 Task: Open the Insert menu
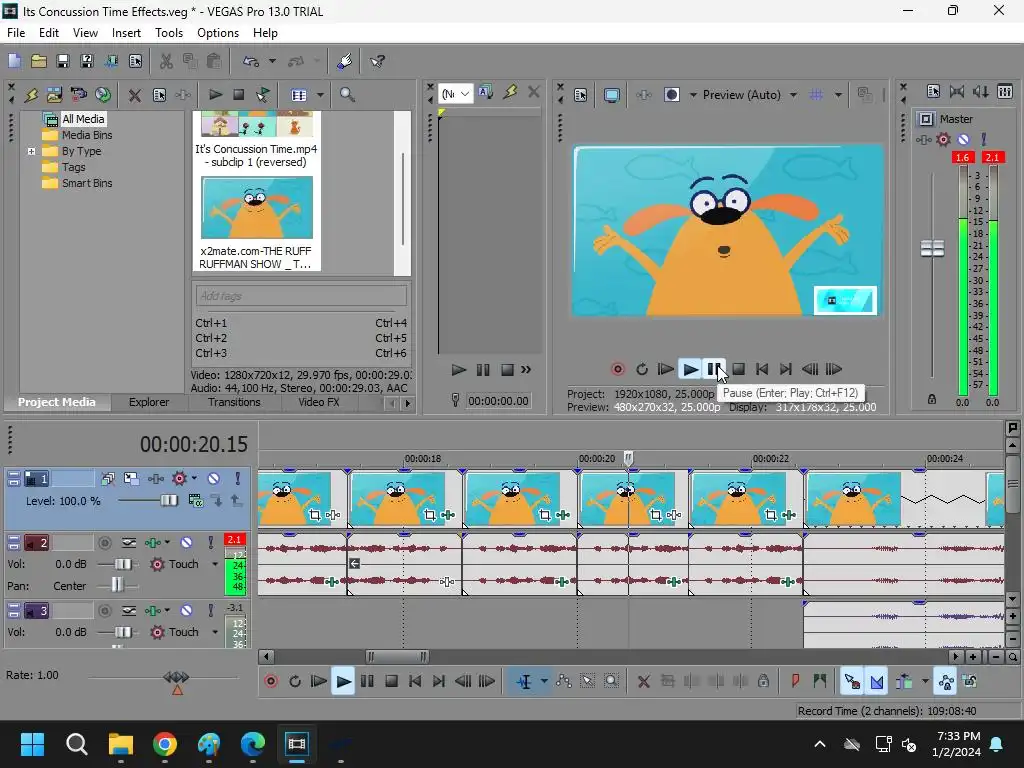[126, 33]
